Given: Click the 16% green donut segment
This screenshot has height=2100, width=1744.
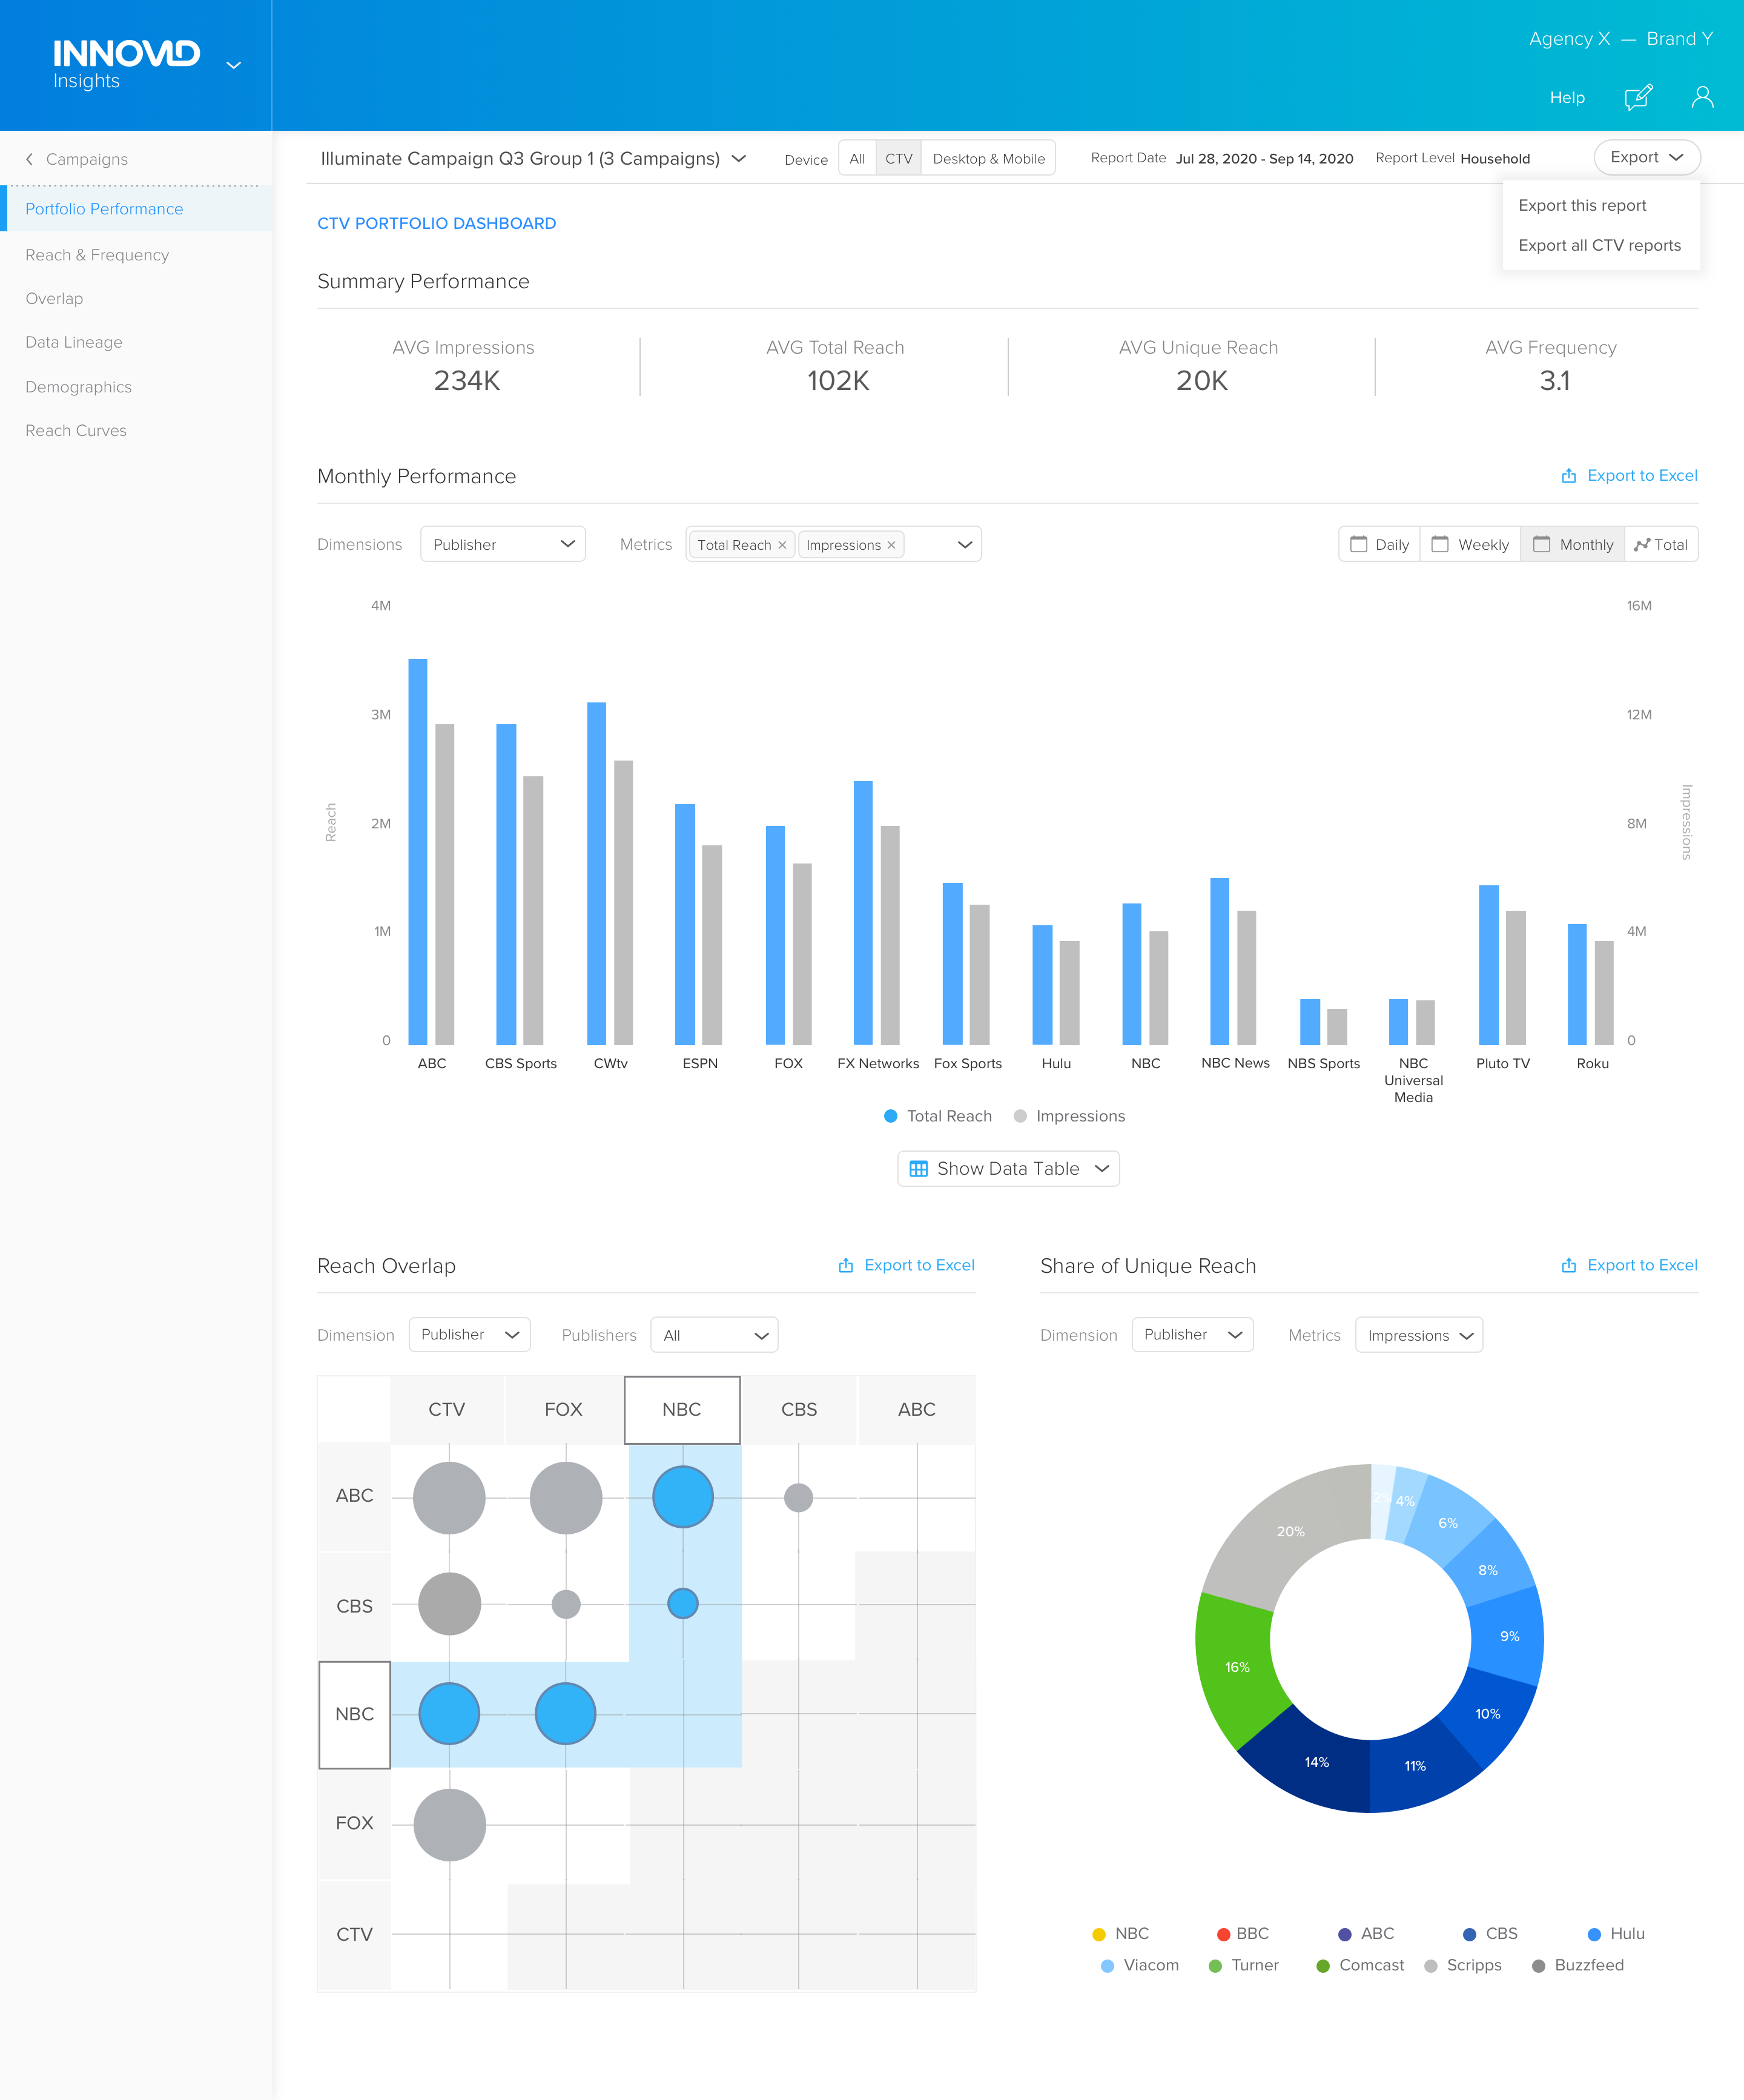Looking at the screenshot, I should (x=1237, y=1667).
